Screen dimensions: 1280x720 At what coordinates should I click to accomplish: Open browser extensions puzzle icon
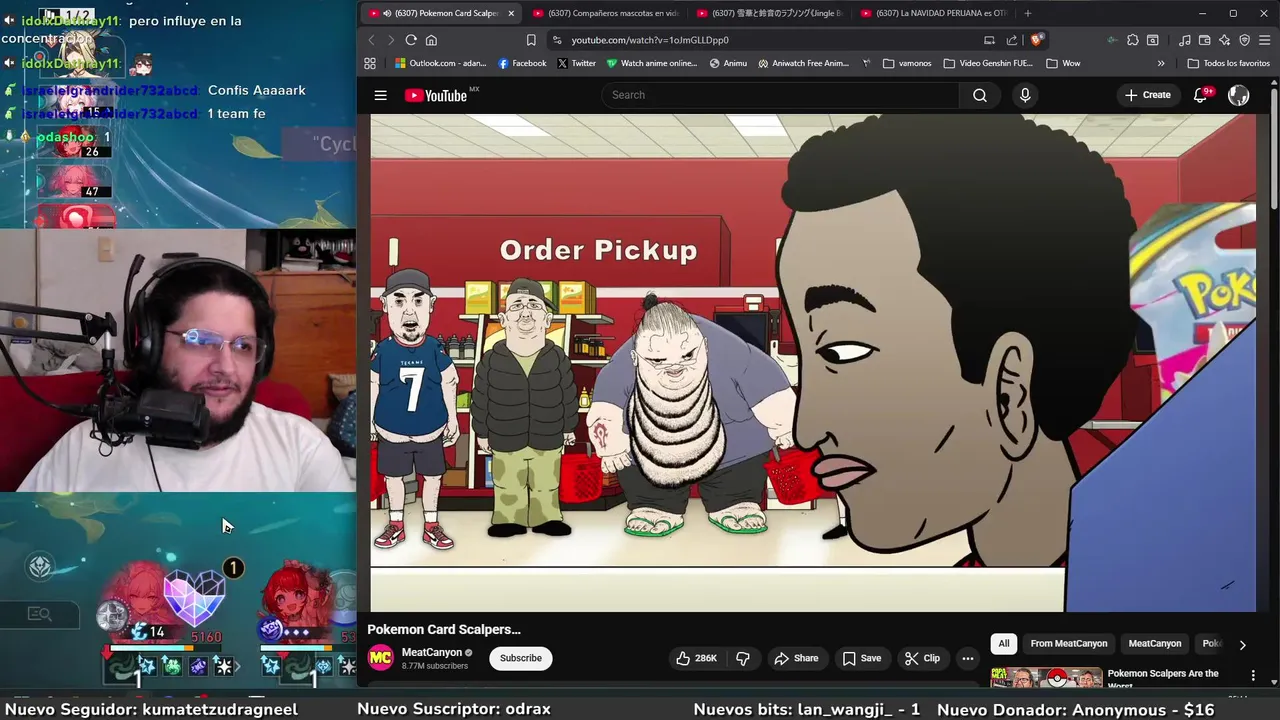[x=1132, y=40]
